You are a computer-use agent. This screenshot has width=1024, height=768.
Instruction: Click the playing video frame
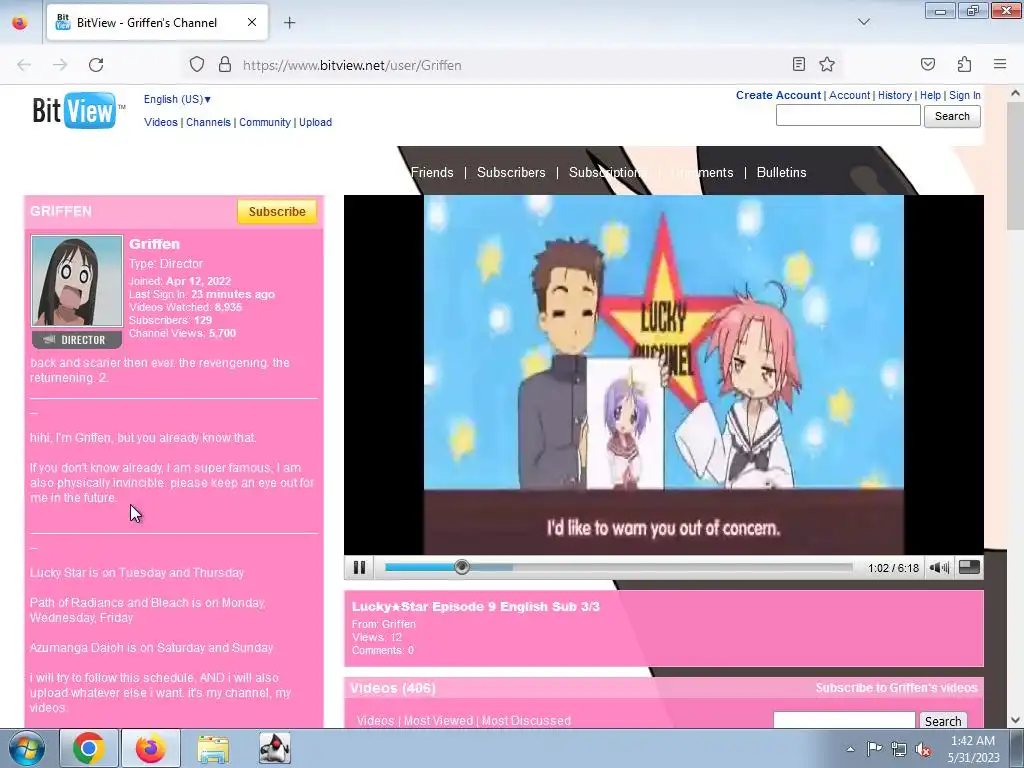664,375
